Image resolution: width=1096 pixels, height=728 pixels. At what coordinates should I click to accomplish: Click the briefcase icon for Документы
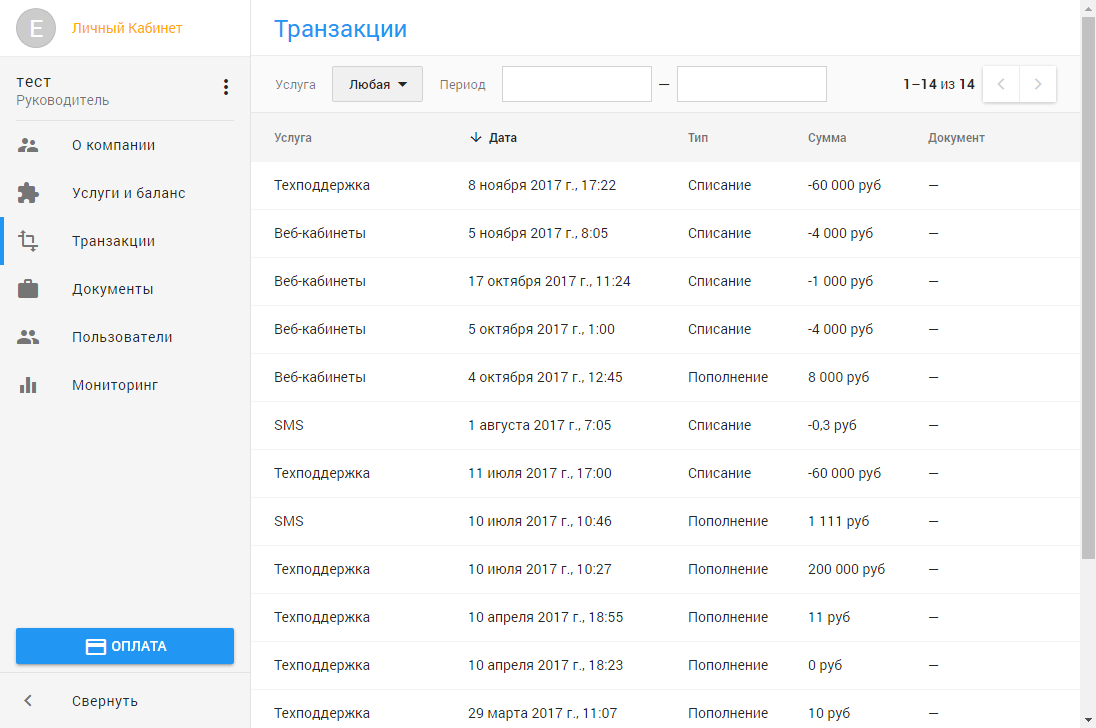click(x=28, y=289)
